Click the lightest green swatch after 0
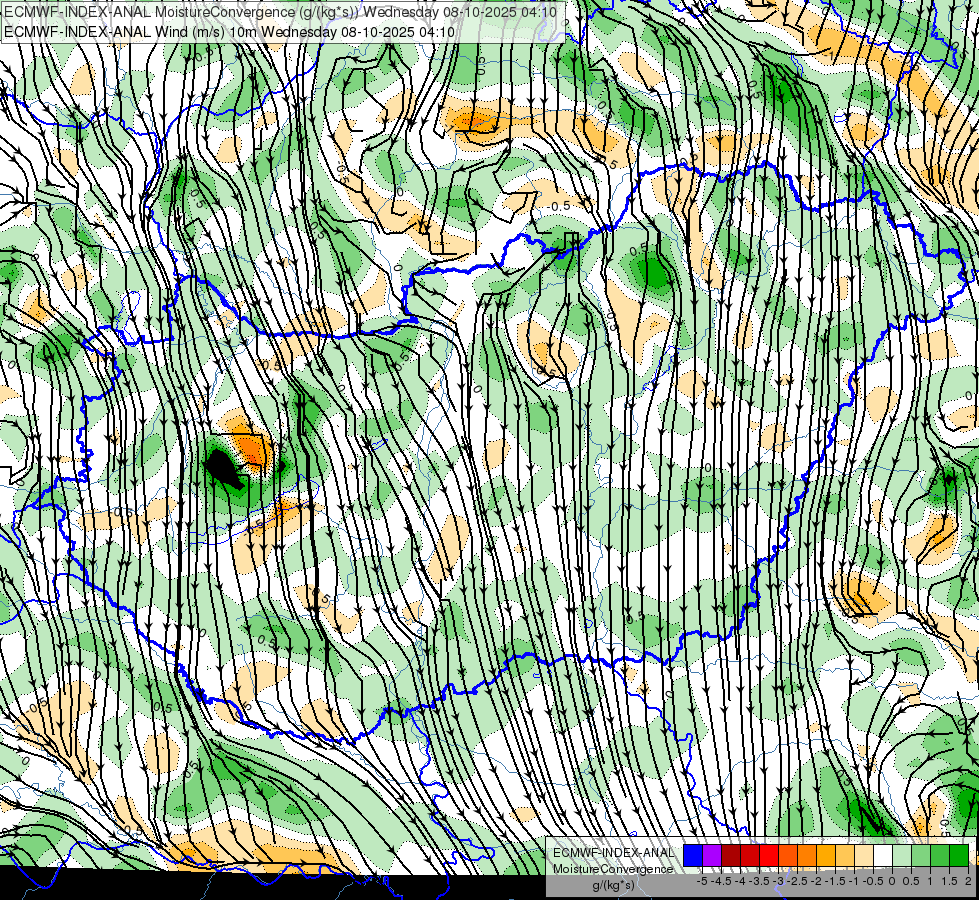The image size is (979, 900). (902, 856)
